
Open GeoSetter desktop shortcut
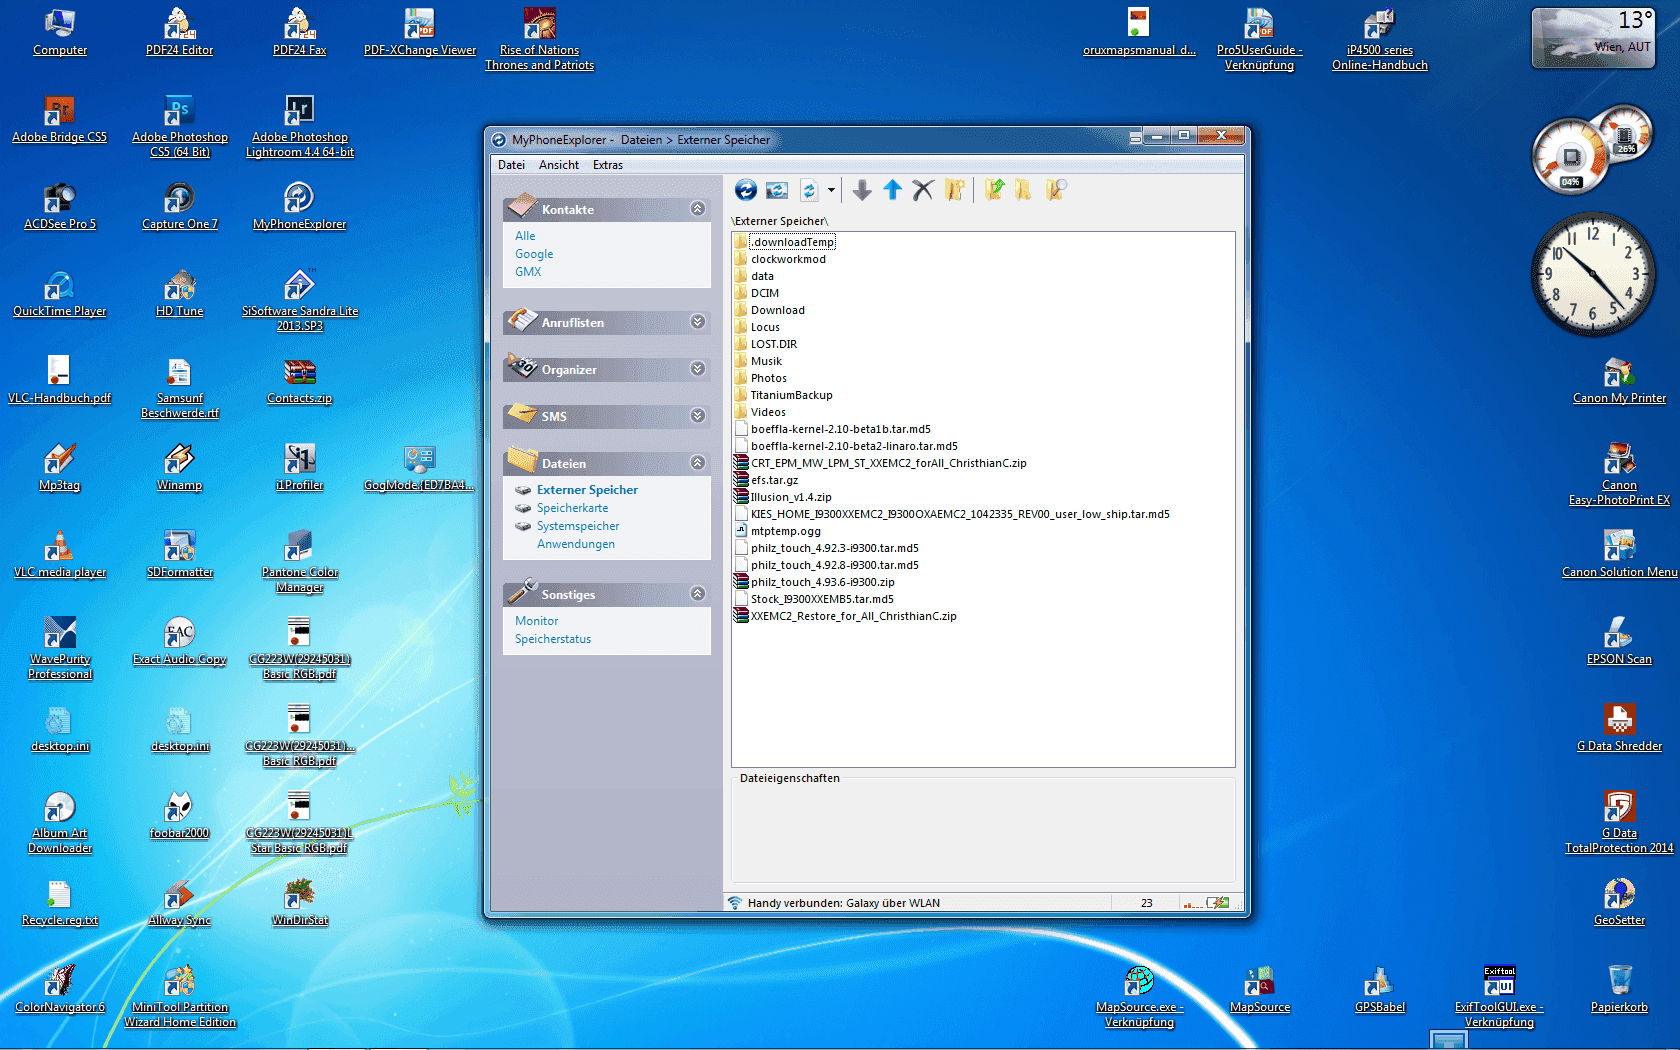[1619, 902]
